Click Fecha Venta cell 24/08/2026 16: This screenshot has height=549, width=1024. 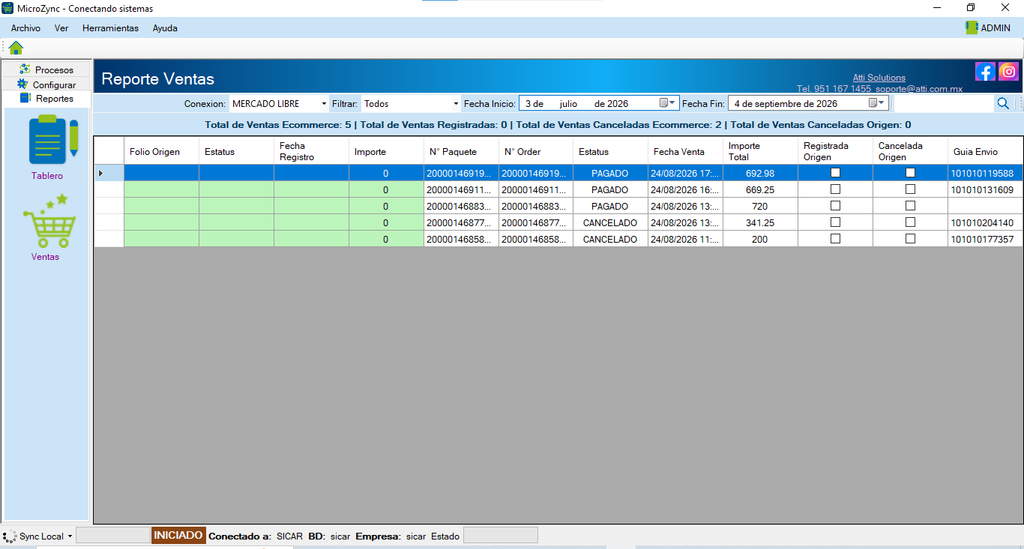pos(686,190)
